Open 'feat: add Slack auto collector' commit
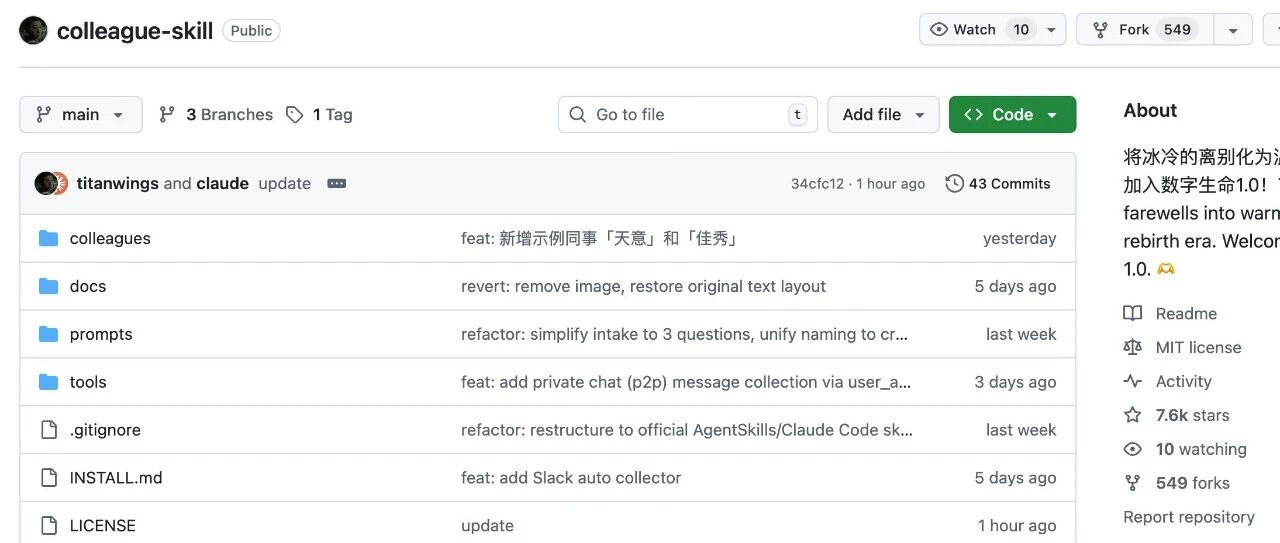This screenshot has width=1280, height=543. [x=571, y=478]
